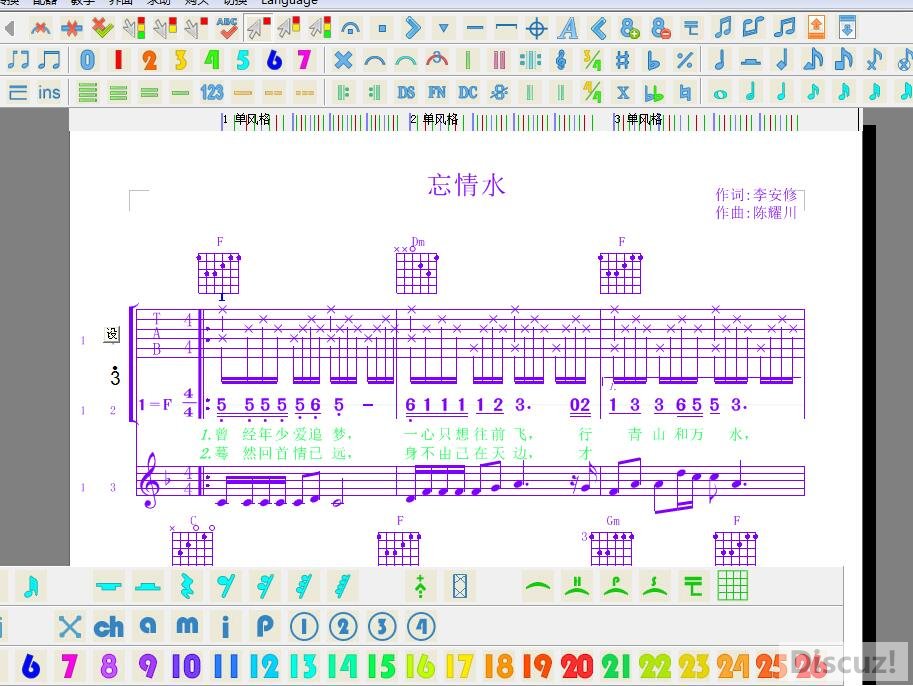Select the 'p' thumb fingering button
This screenshot has width=913, height=686.
click(265, 627)
